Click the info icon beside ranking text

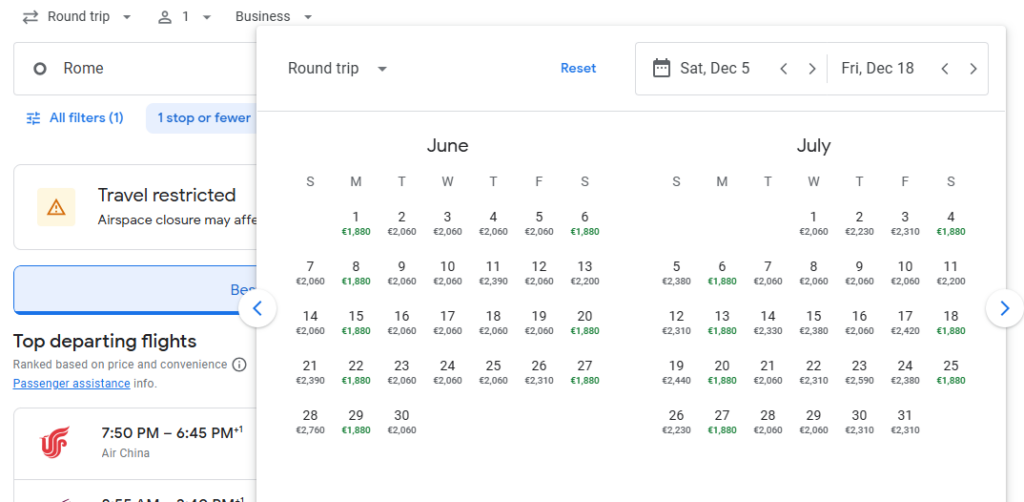point(239,365)
